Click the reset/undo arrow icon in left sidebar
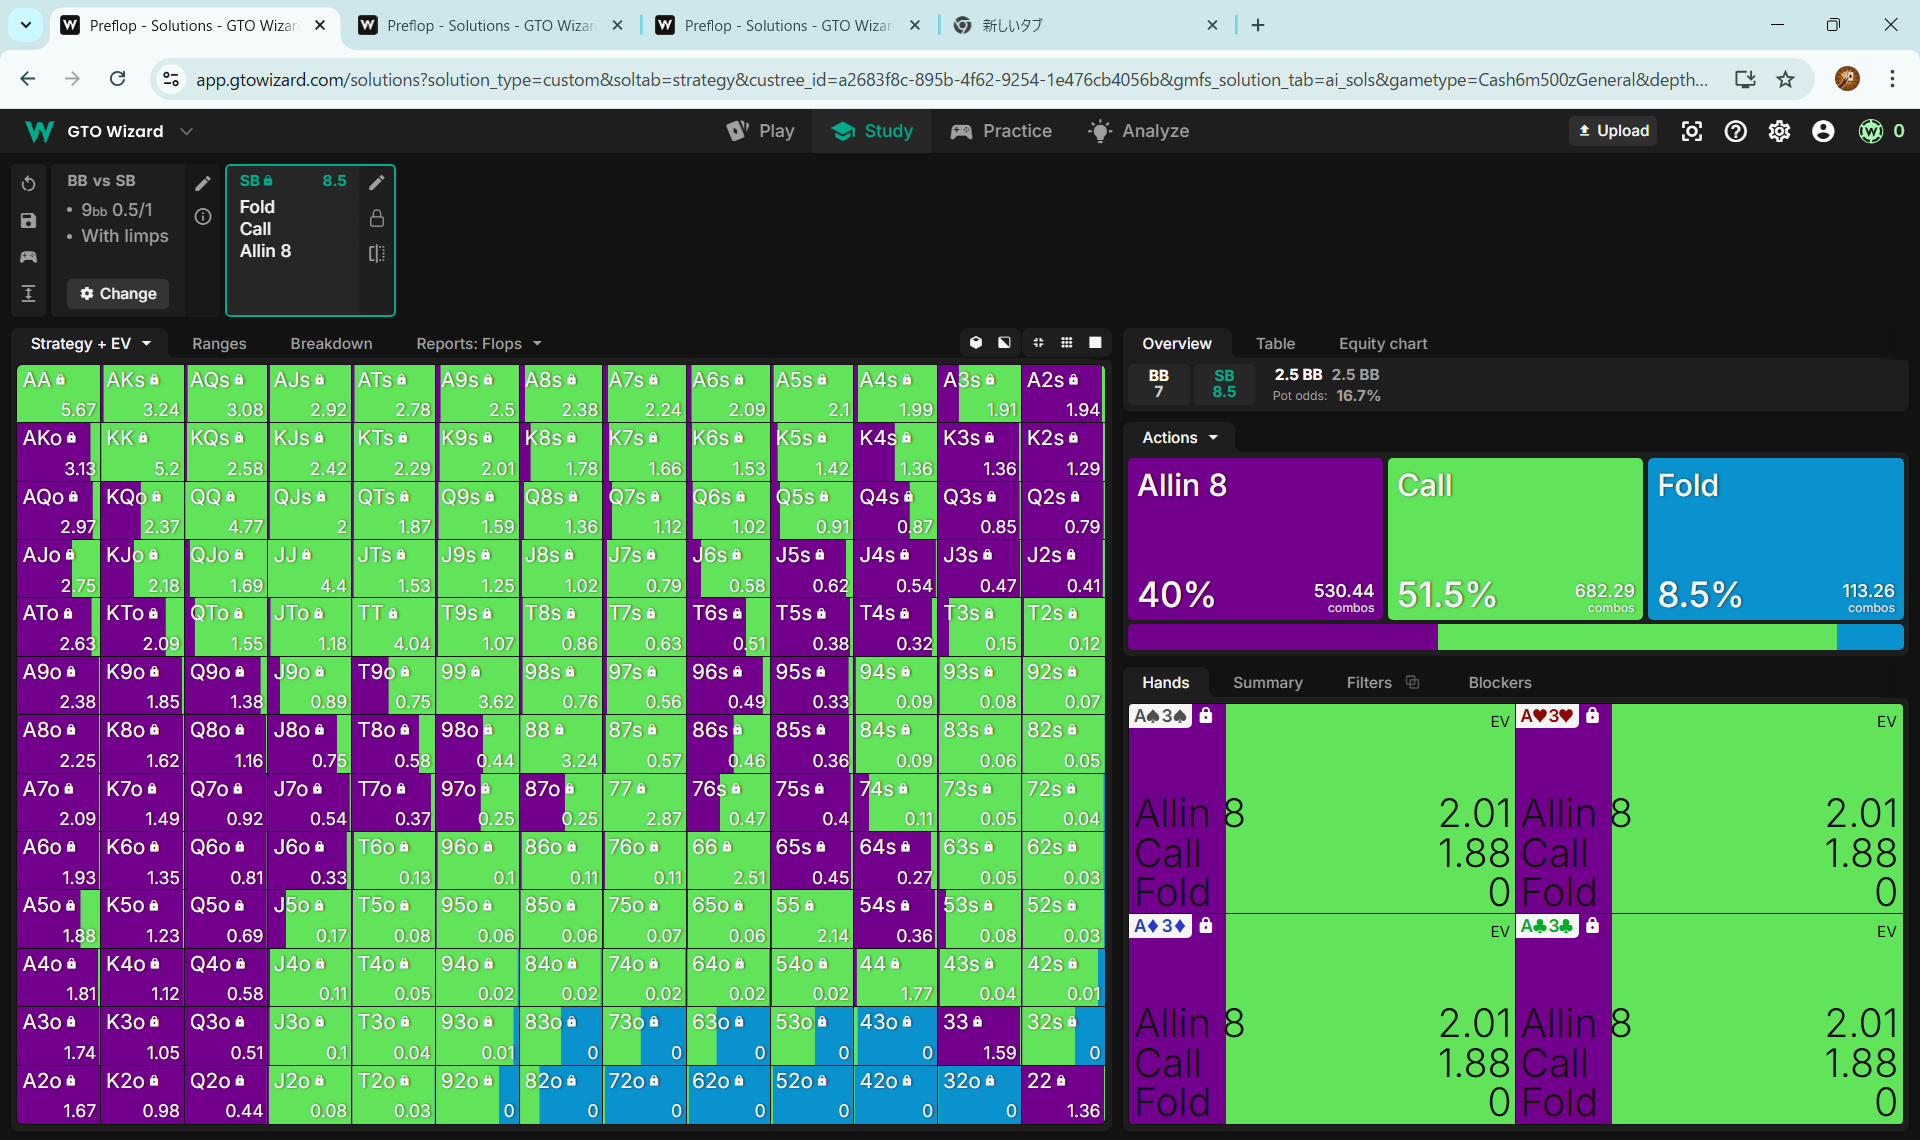The image size is (1920, 1140). (x=28, y=183)
